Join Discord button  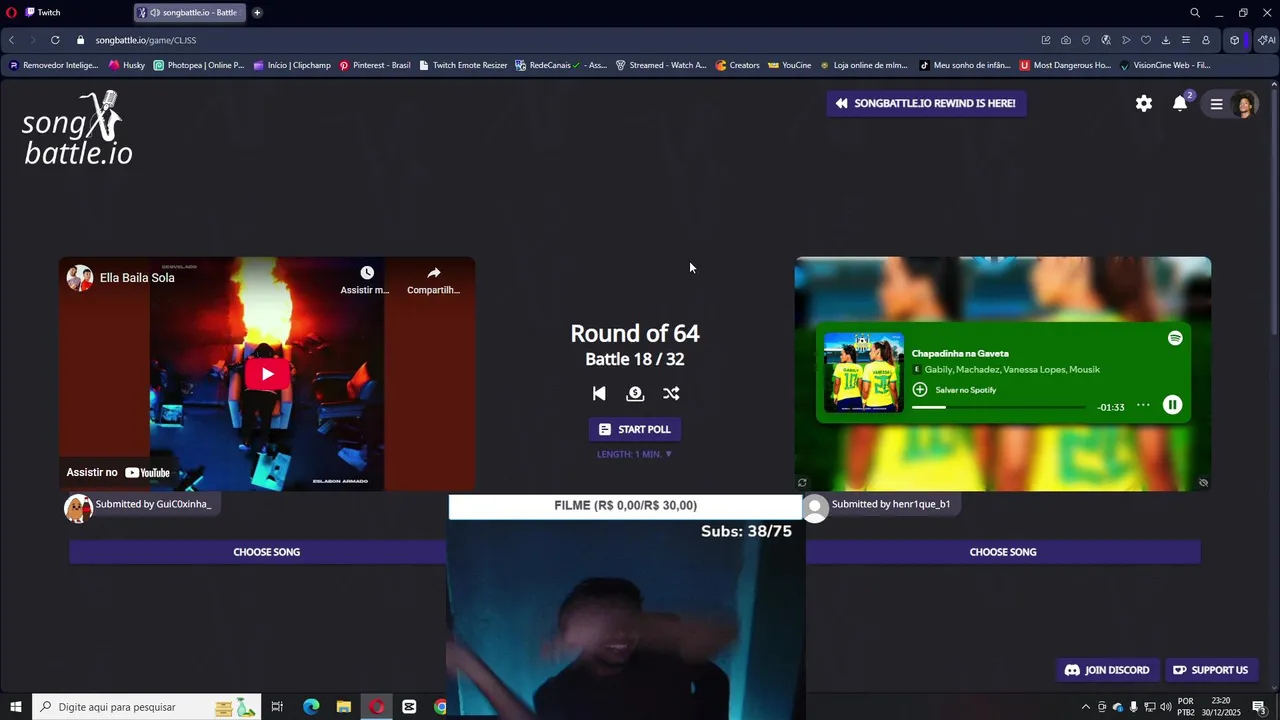[x=1107, y=670]
